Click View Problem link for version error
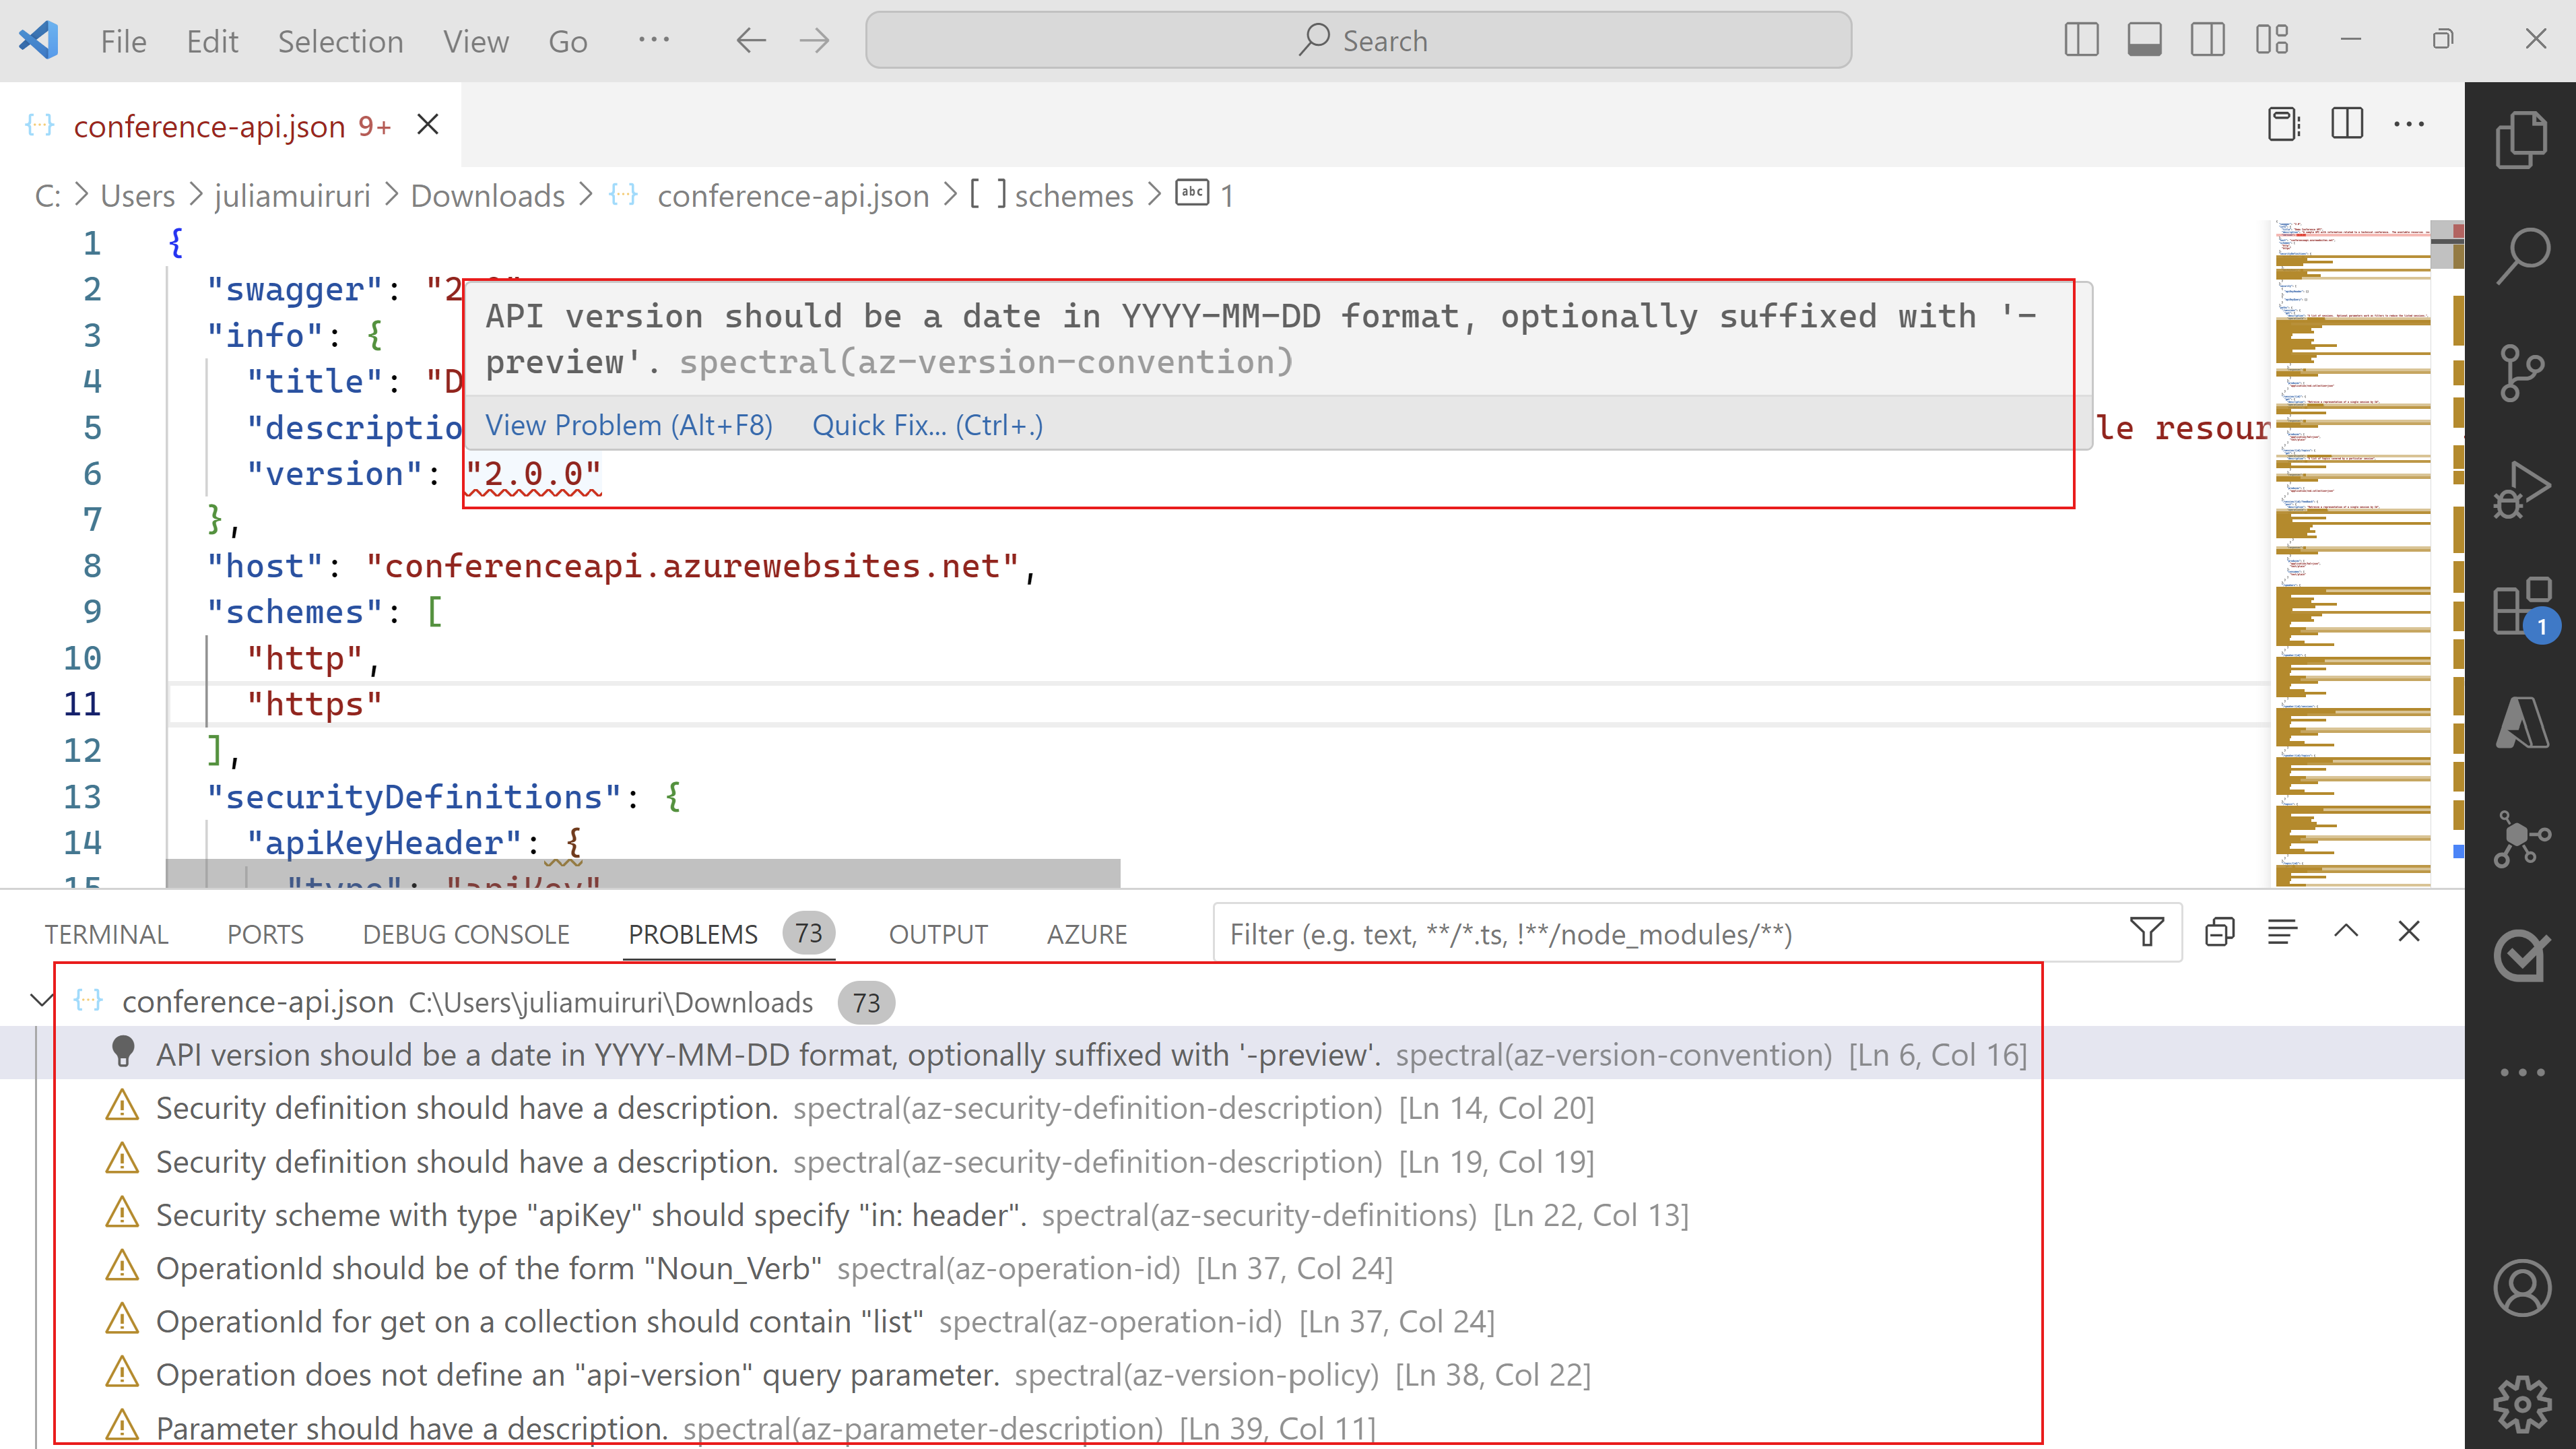This screenshot has height=1449, width=2576. tap(628, 424)
